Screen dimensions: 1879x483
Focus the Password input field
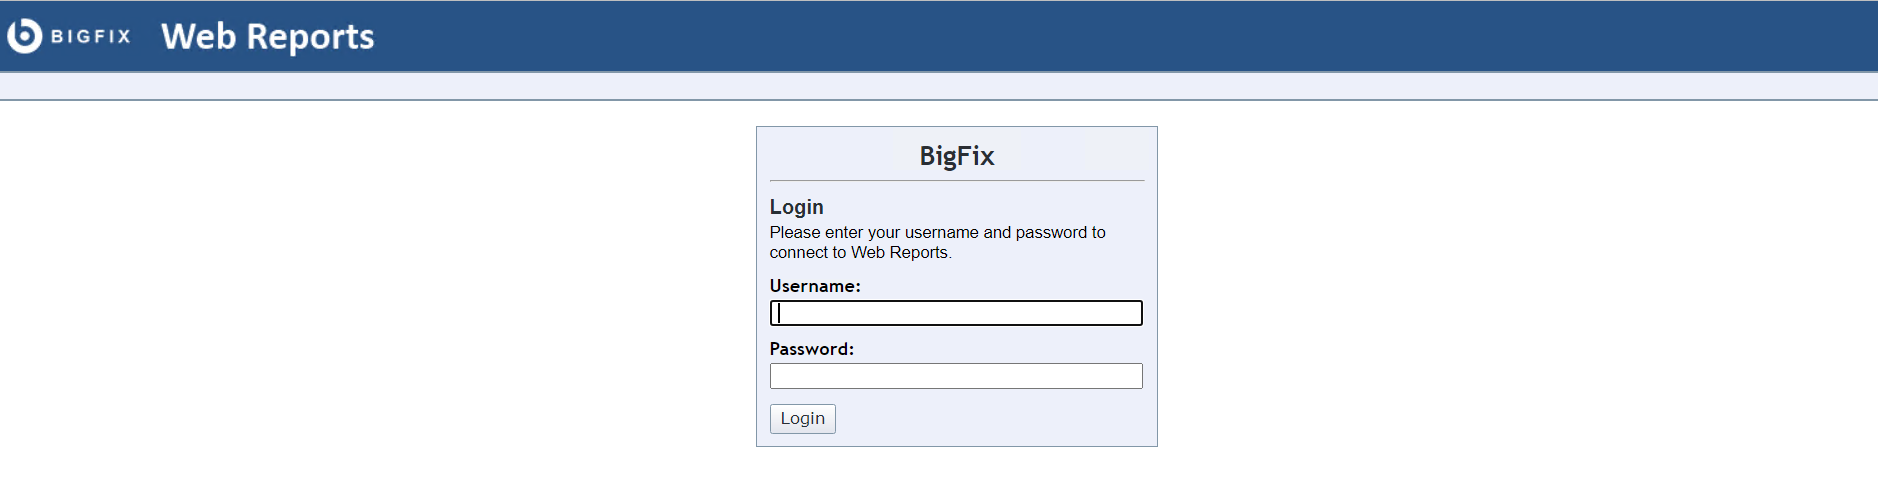[956, 376]
